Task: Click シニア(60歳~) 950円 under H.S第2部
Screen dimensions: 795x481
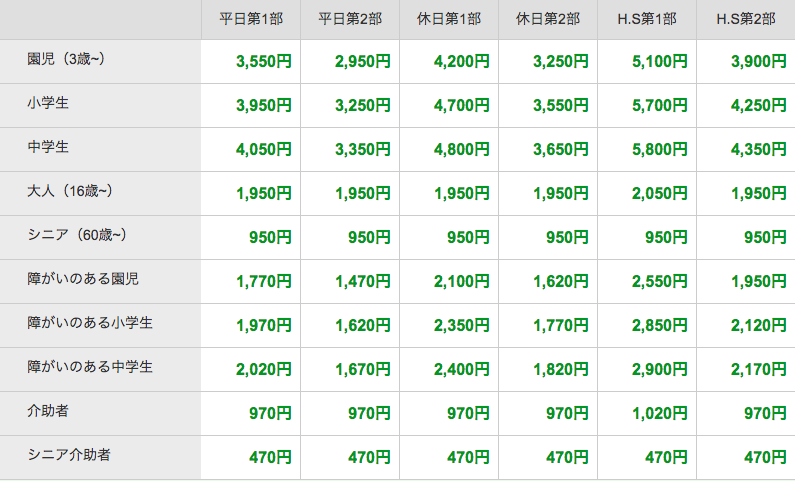Action: click(765, 237)
